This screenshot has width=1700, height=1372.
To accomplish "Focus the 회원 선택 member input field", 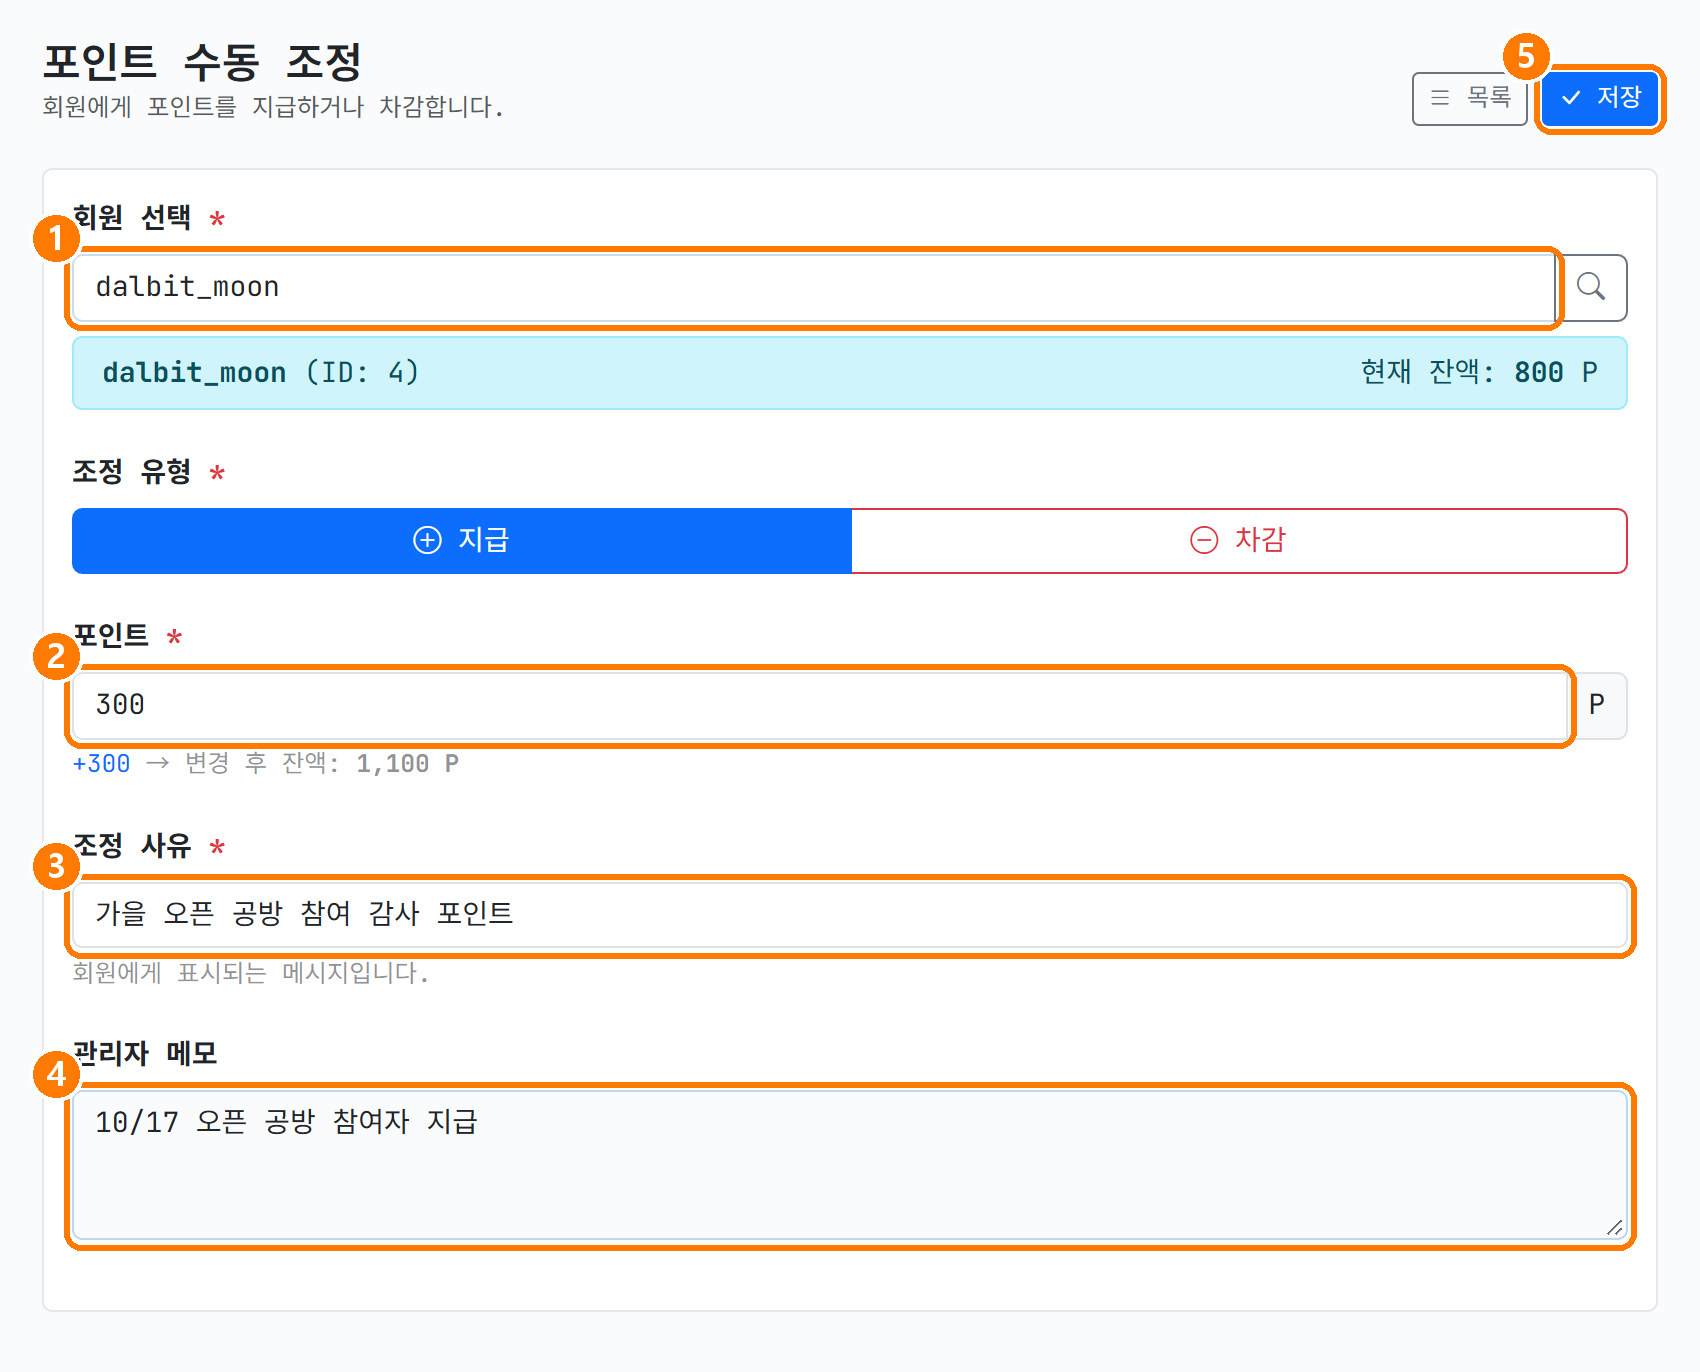I will coord(814,288).
